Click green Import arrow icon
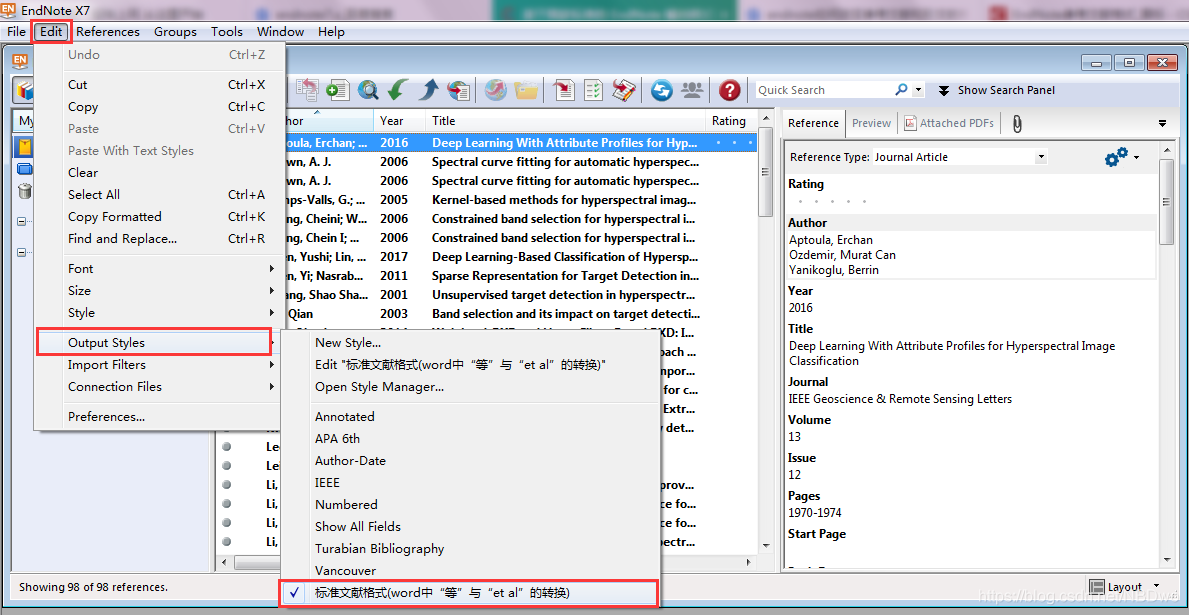The height and width of the screenshot is (615, 1189). (x=397, y=90)
